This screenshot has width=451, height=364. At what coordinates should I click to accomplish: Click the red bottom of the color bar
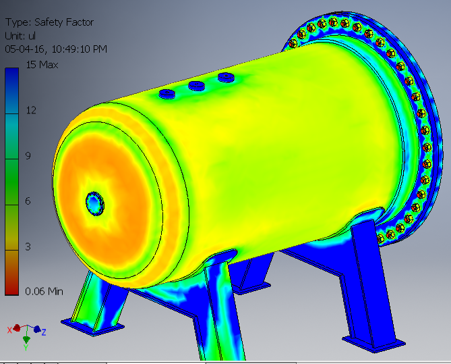click(12, 273)
